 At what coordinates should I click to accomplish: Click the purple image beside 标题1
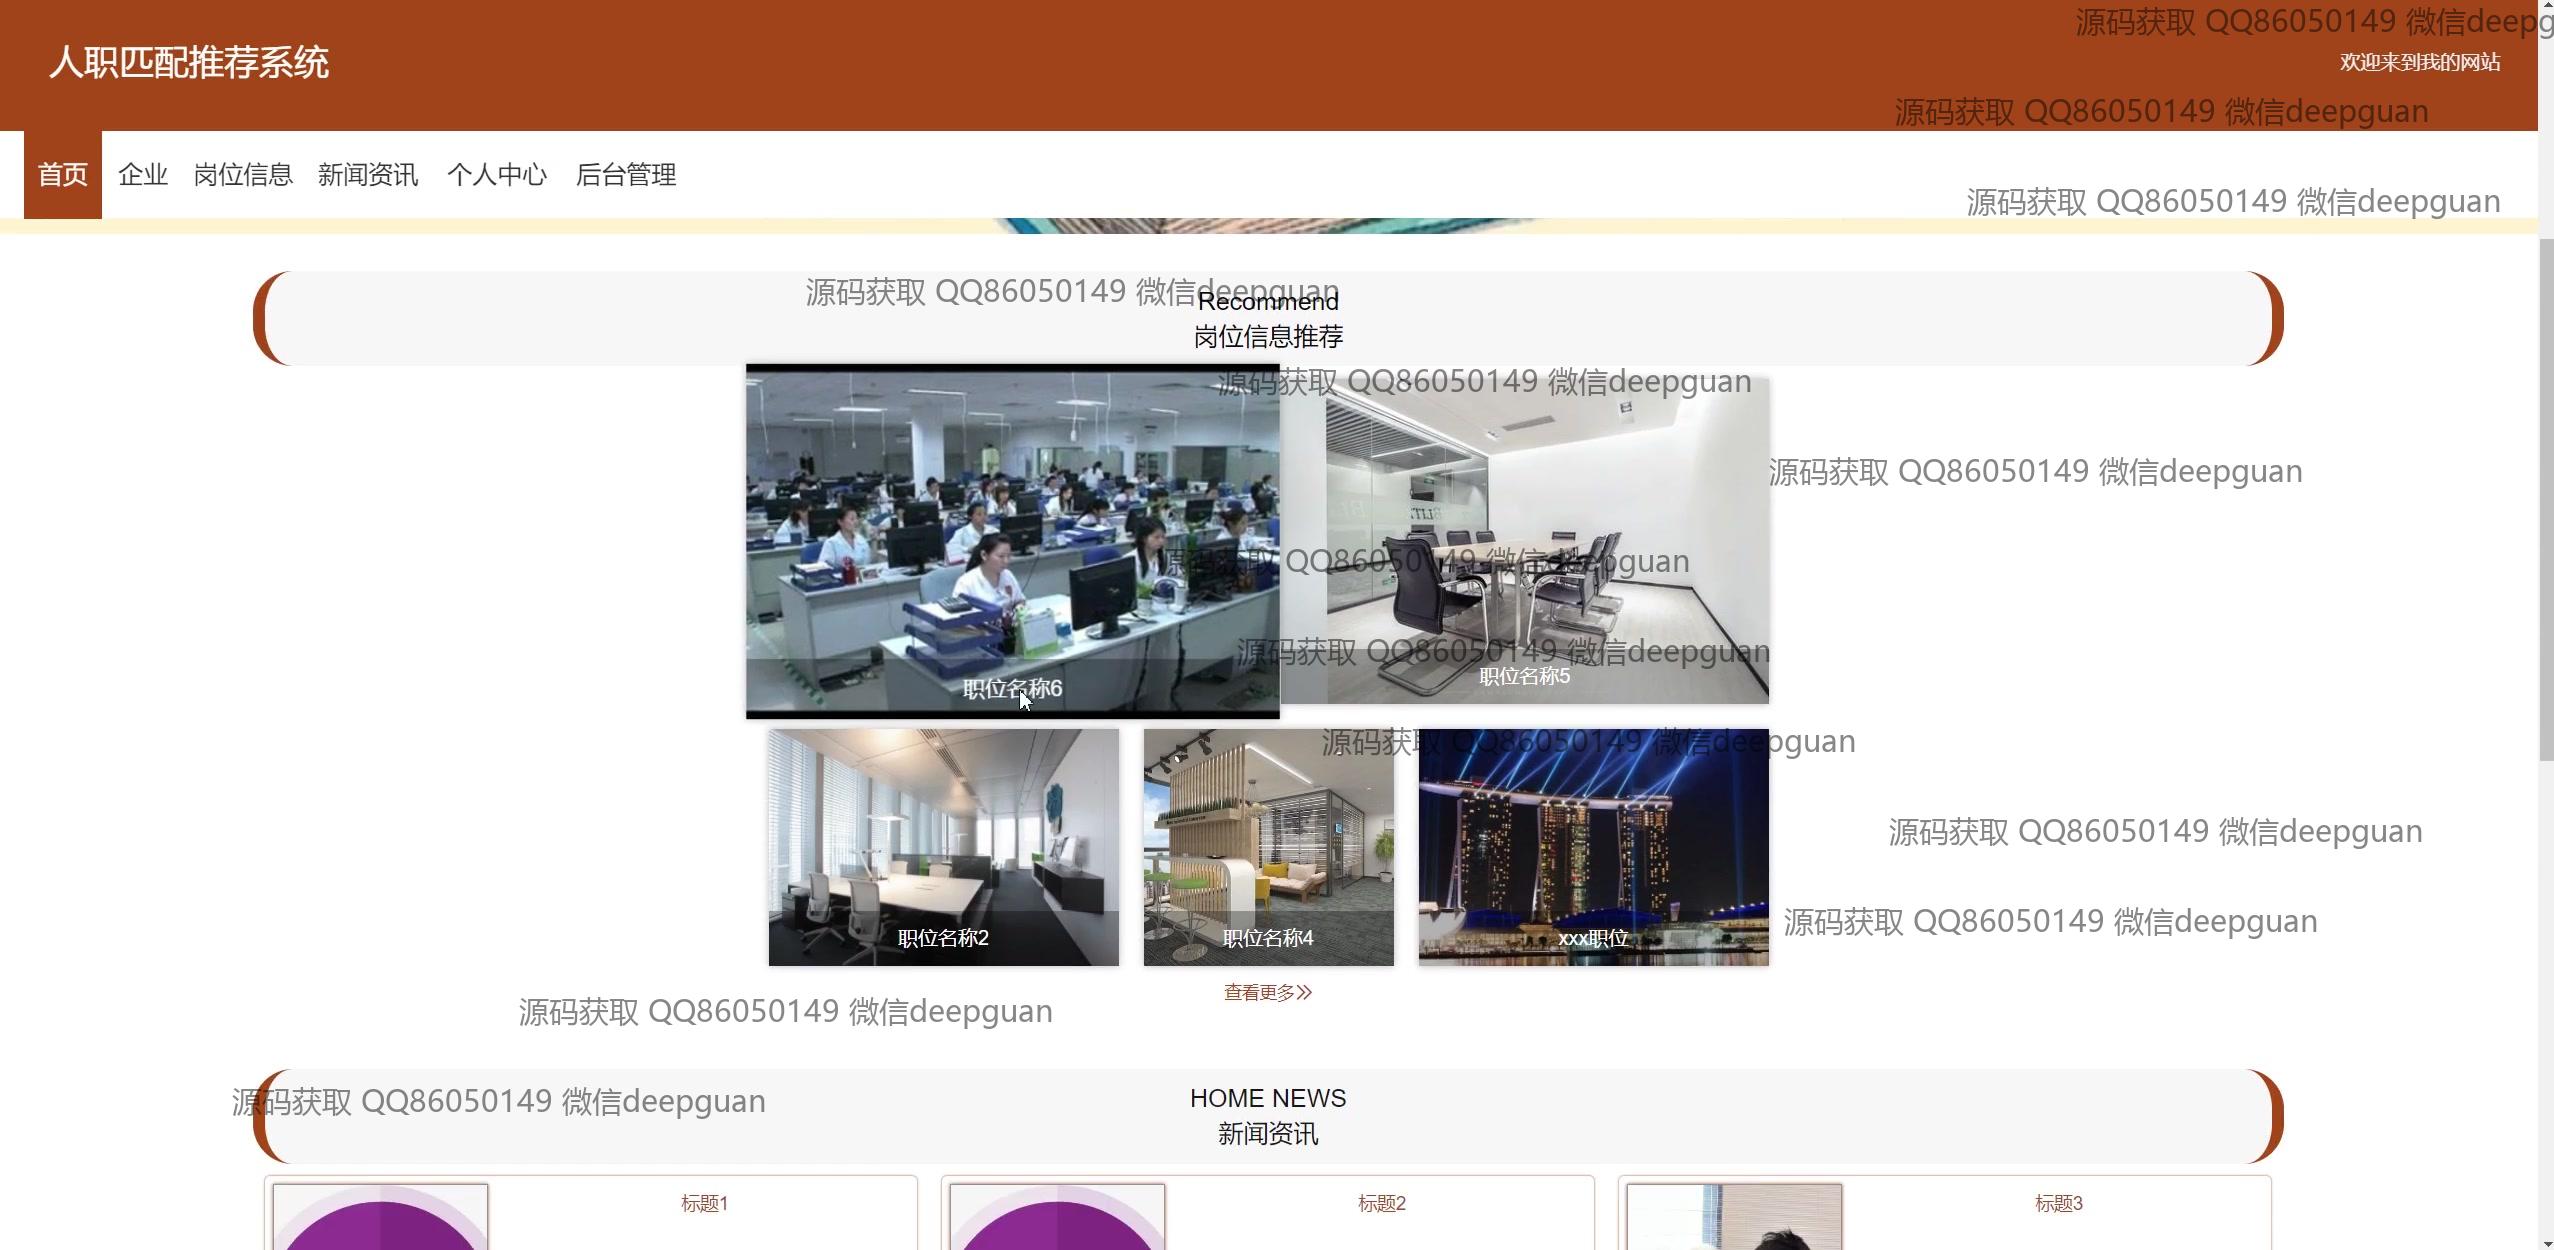point(381,1220)
